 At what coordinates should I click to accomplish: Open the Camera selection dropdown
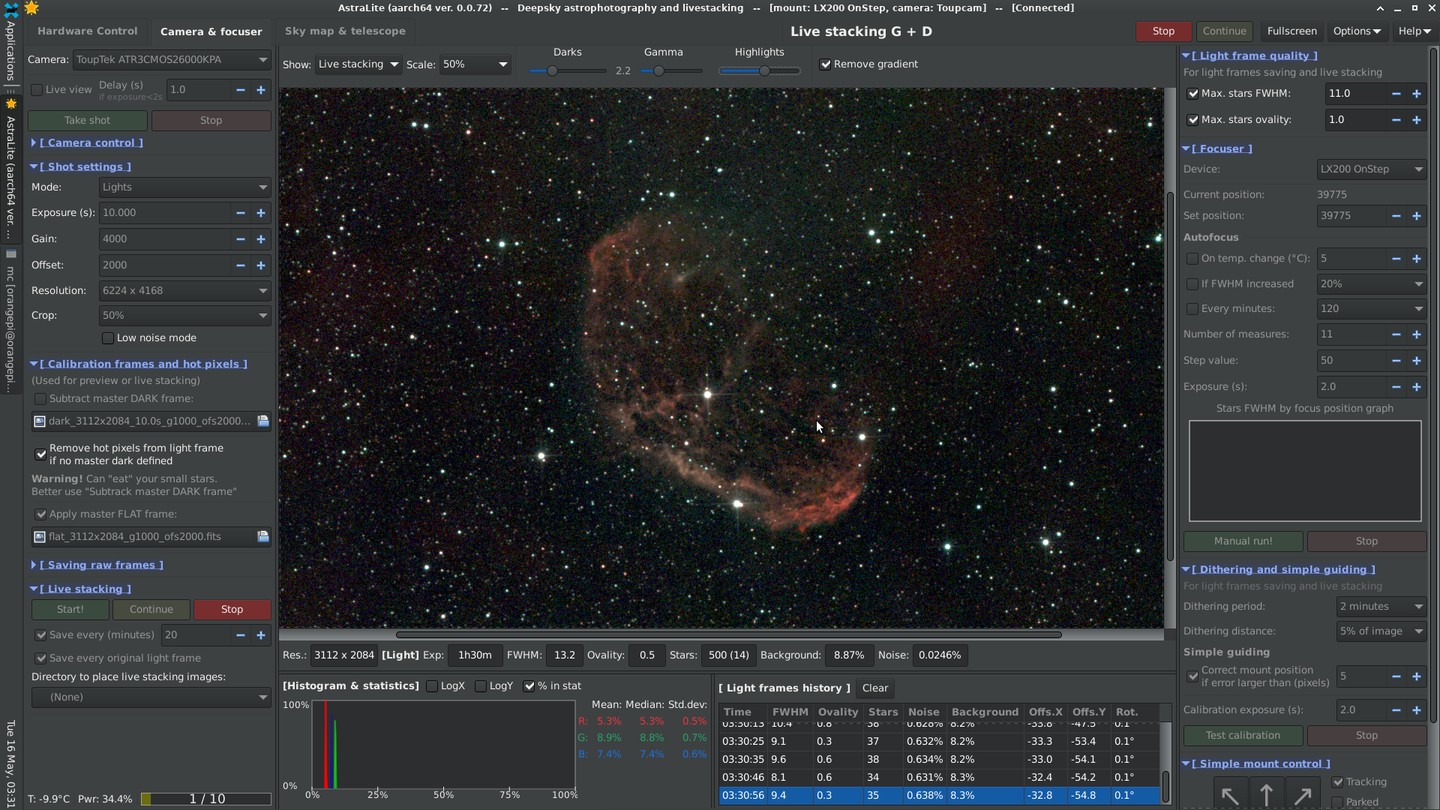pyautogui.click(x=171, y=60)
